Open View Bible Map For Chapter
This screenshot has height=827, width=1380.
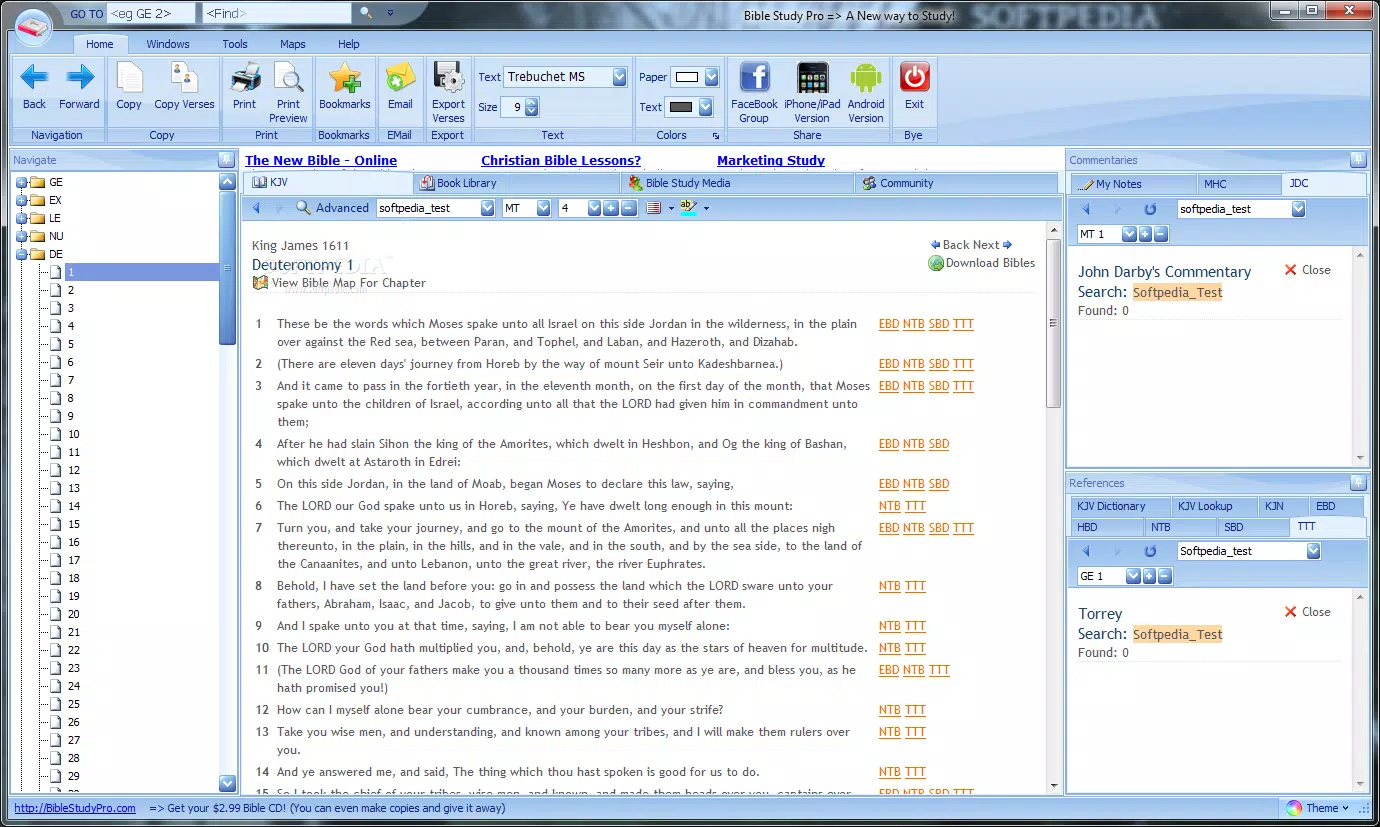pos(339,283)
